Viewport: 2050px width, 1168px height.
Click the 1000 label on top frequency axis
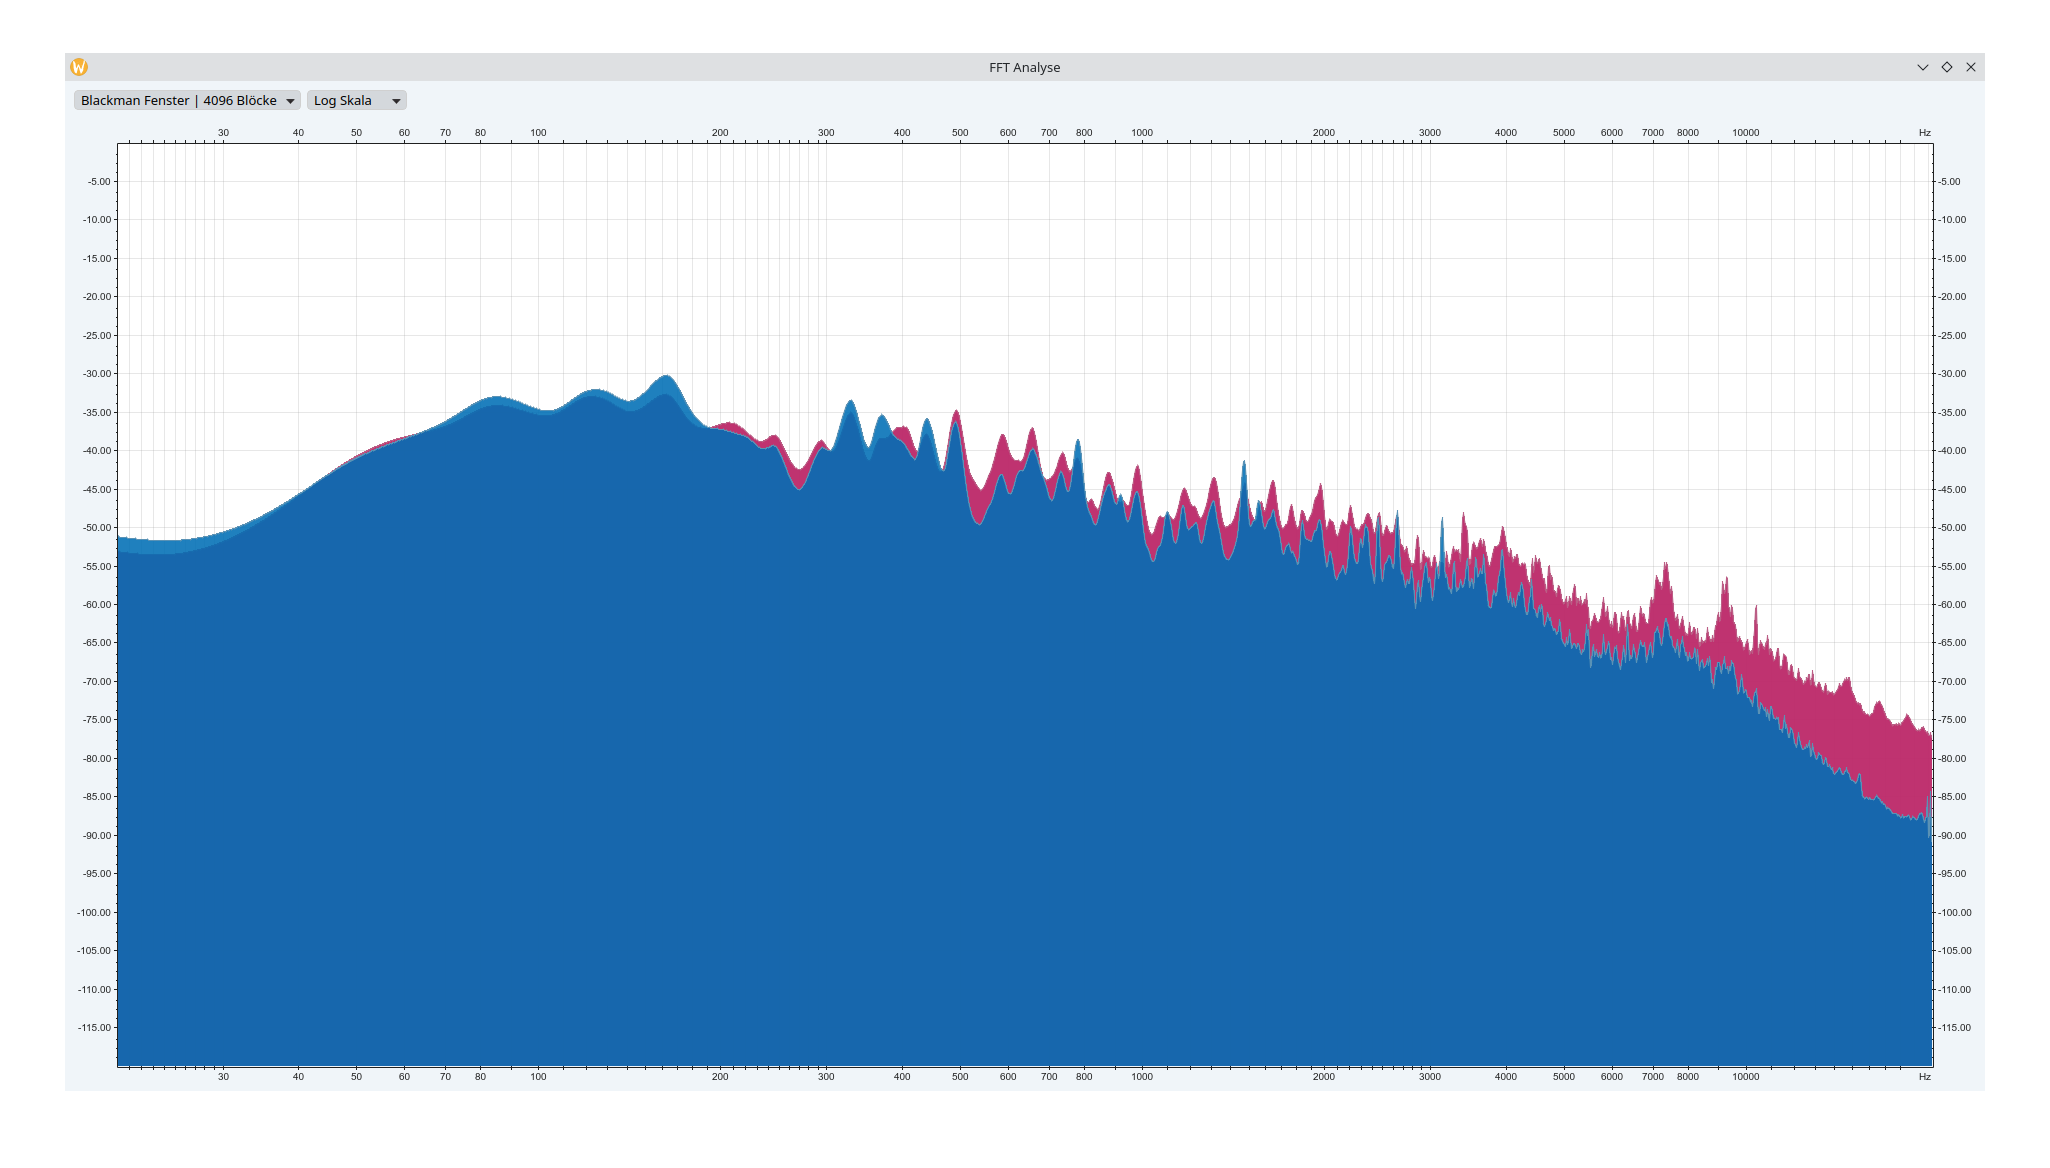coord(1141,133)
